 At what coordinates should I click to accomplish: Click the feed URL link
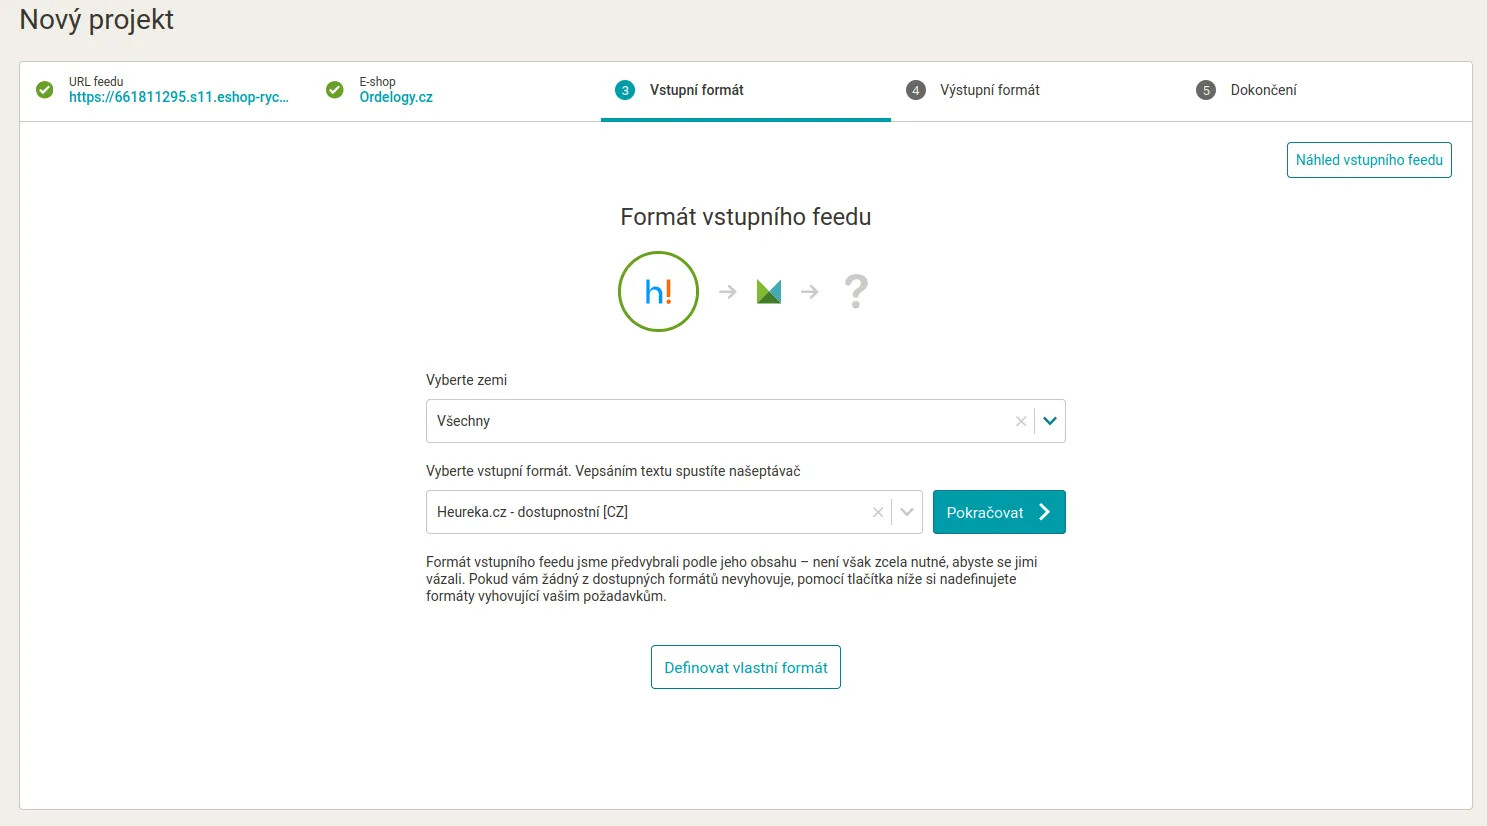[x=178, y=97]
